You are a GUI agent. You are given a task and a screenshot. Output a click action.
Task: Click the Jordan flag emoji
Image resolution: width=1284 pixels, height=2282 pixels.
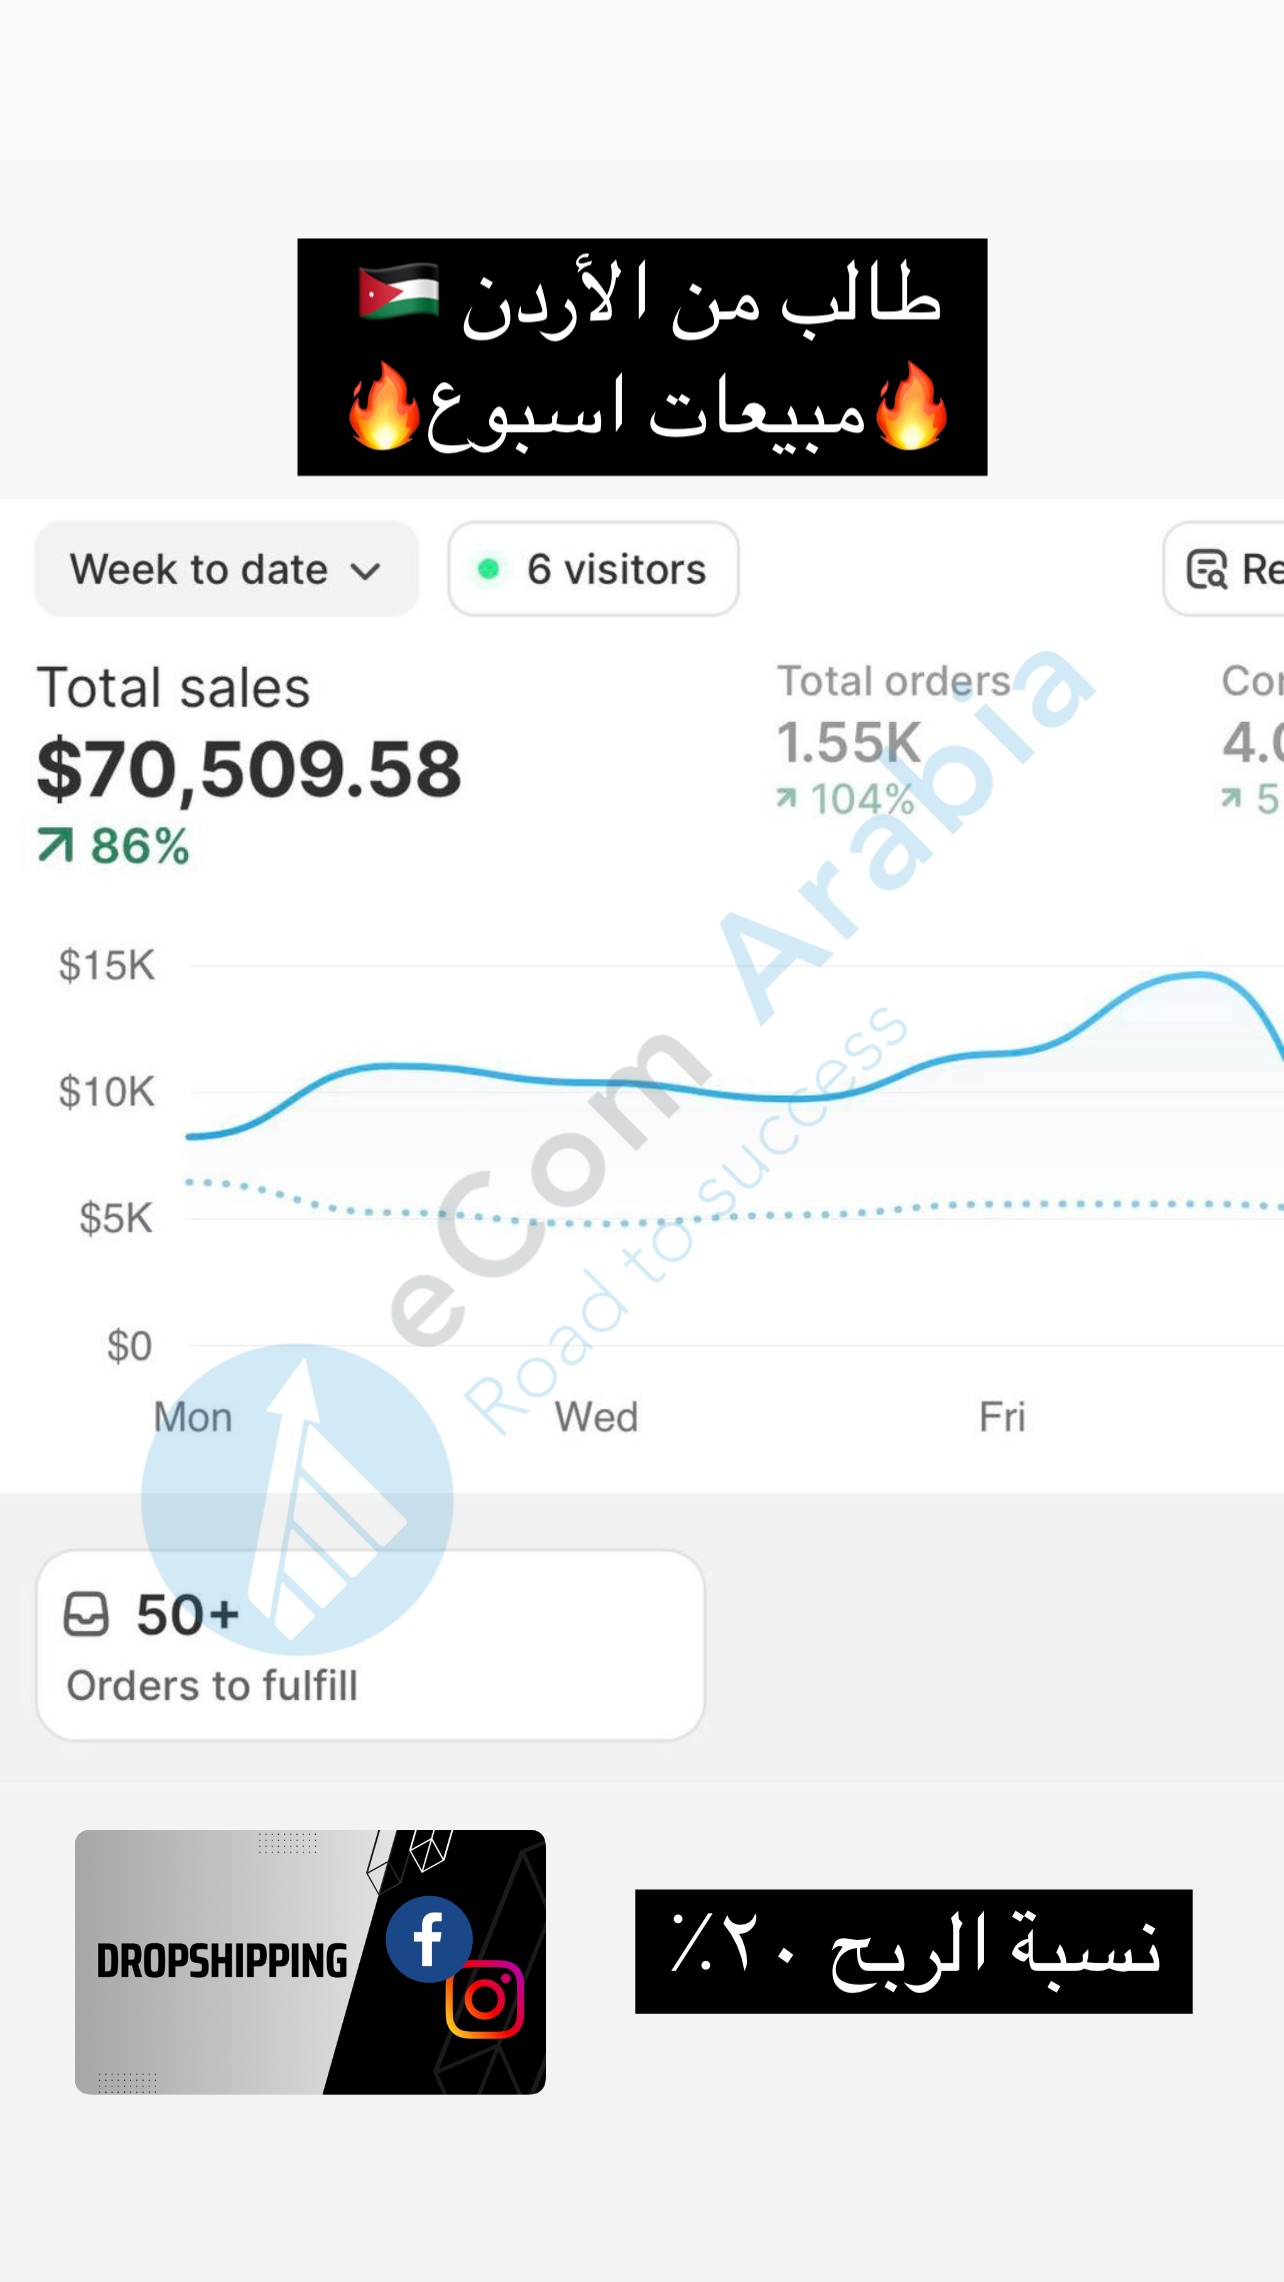399,292
